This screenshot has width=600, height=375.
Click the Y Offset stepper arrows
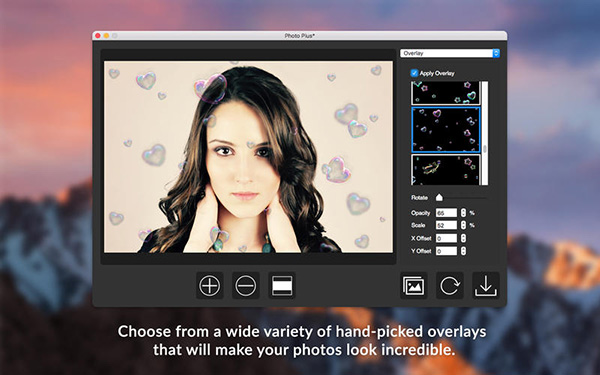click(x=463, y=251)
